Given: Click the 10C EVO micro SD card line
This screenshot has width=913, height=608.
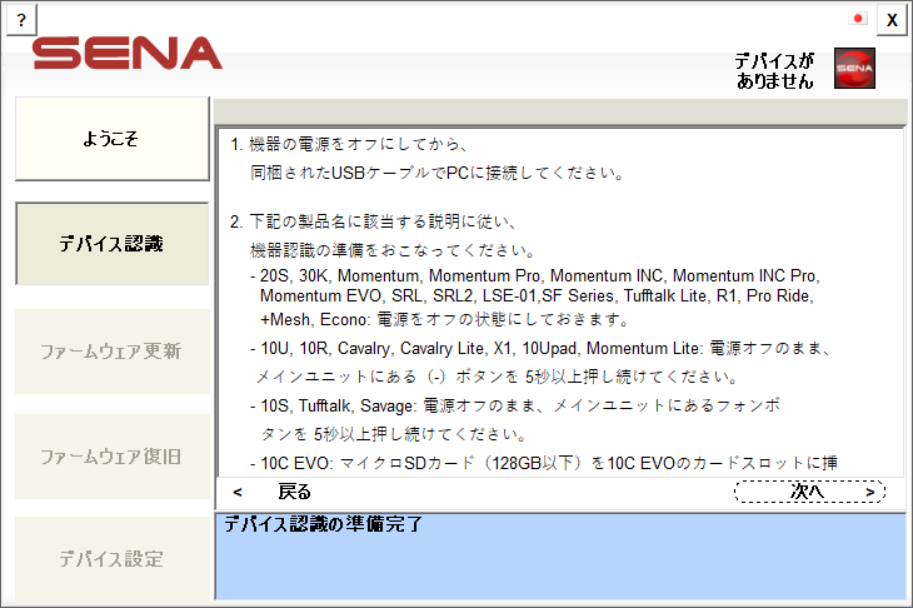Looking at the screenshot, I should (x=544, y=463).
